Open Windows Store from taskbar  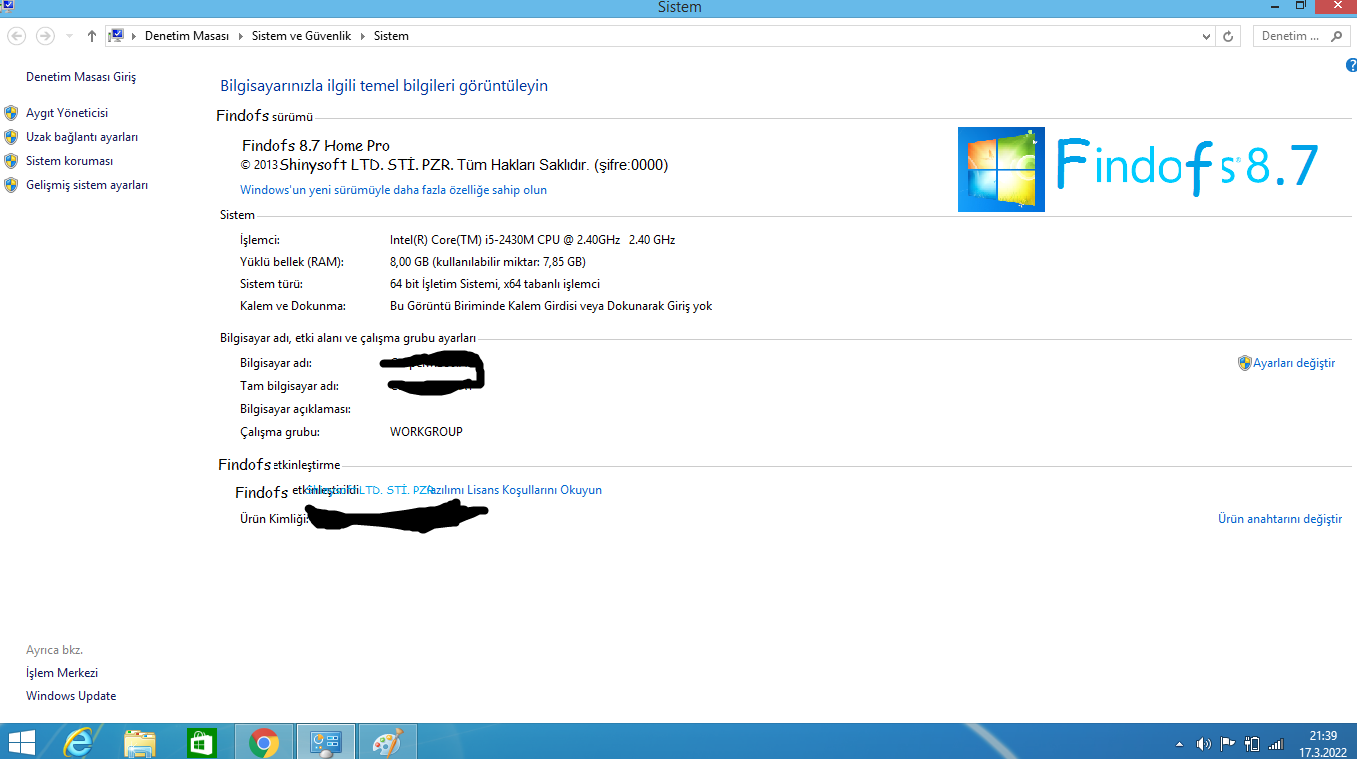click(202, 742)
